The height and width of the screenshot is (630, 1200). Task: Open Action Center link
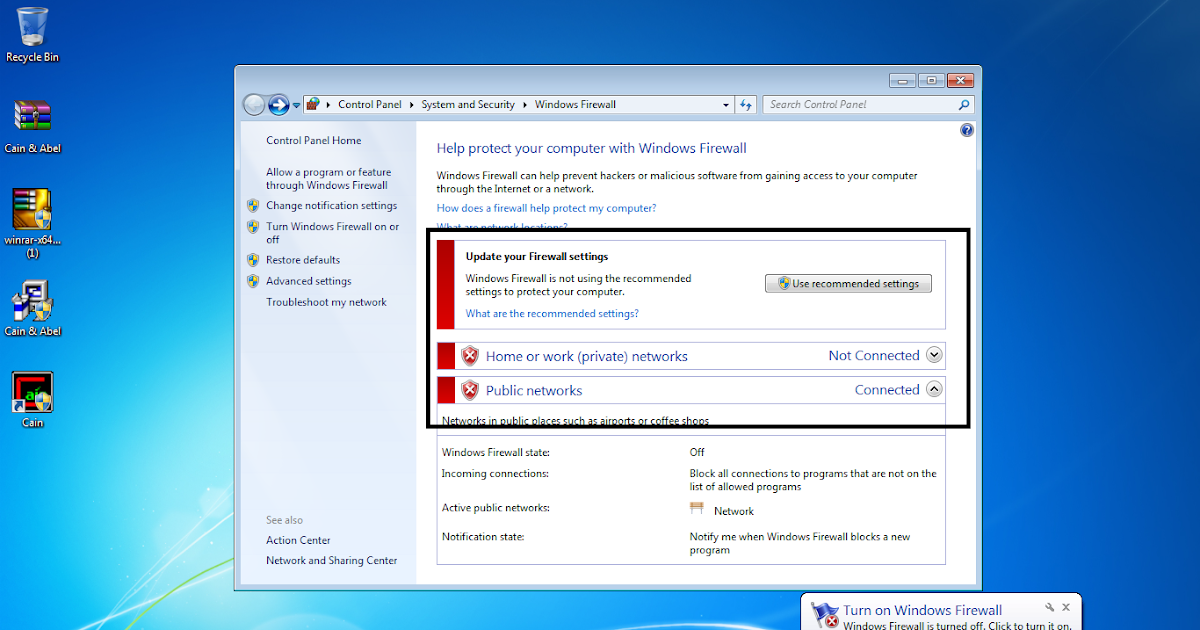298,540
